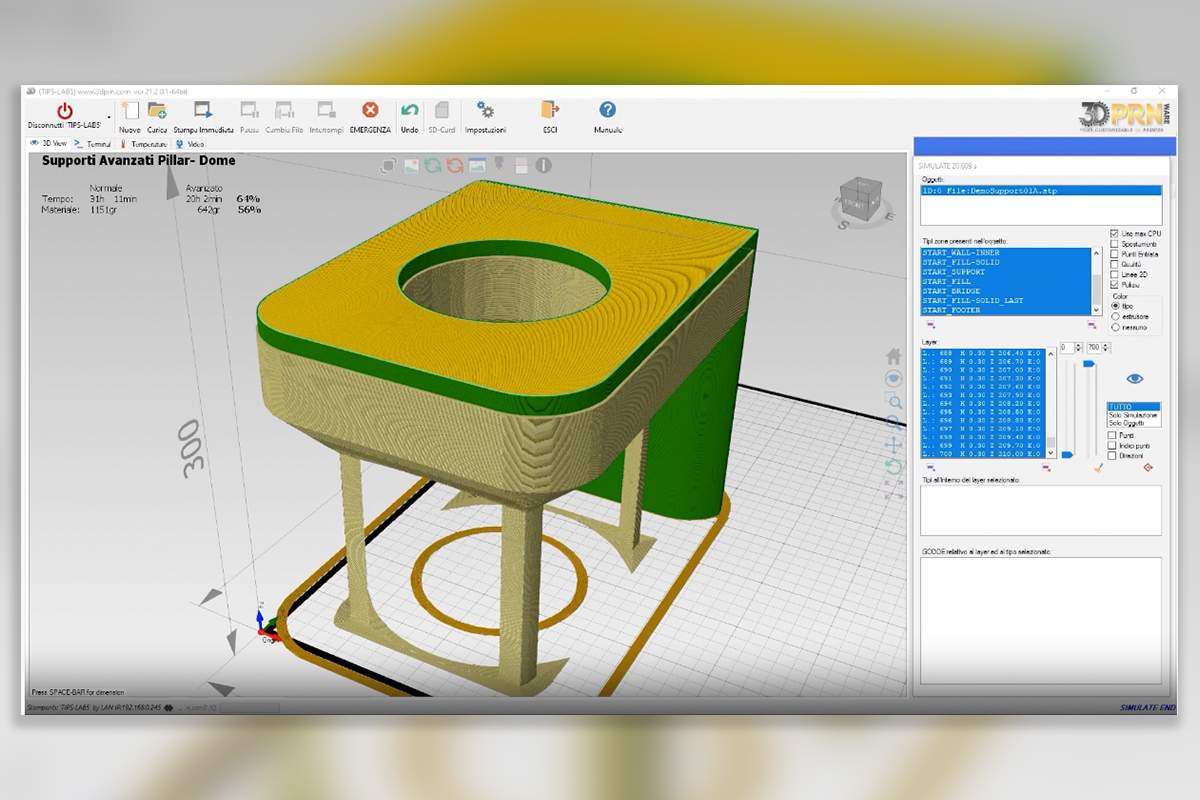Enable the Punti checkbox
The height and width of the screenshot is (800, 1200).
tap(1112, 435)
